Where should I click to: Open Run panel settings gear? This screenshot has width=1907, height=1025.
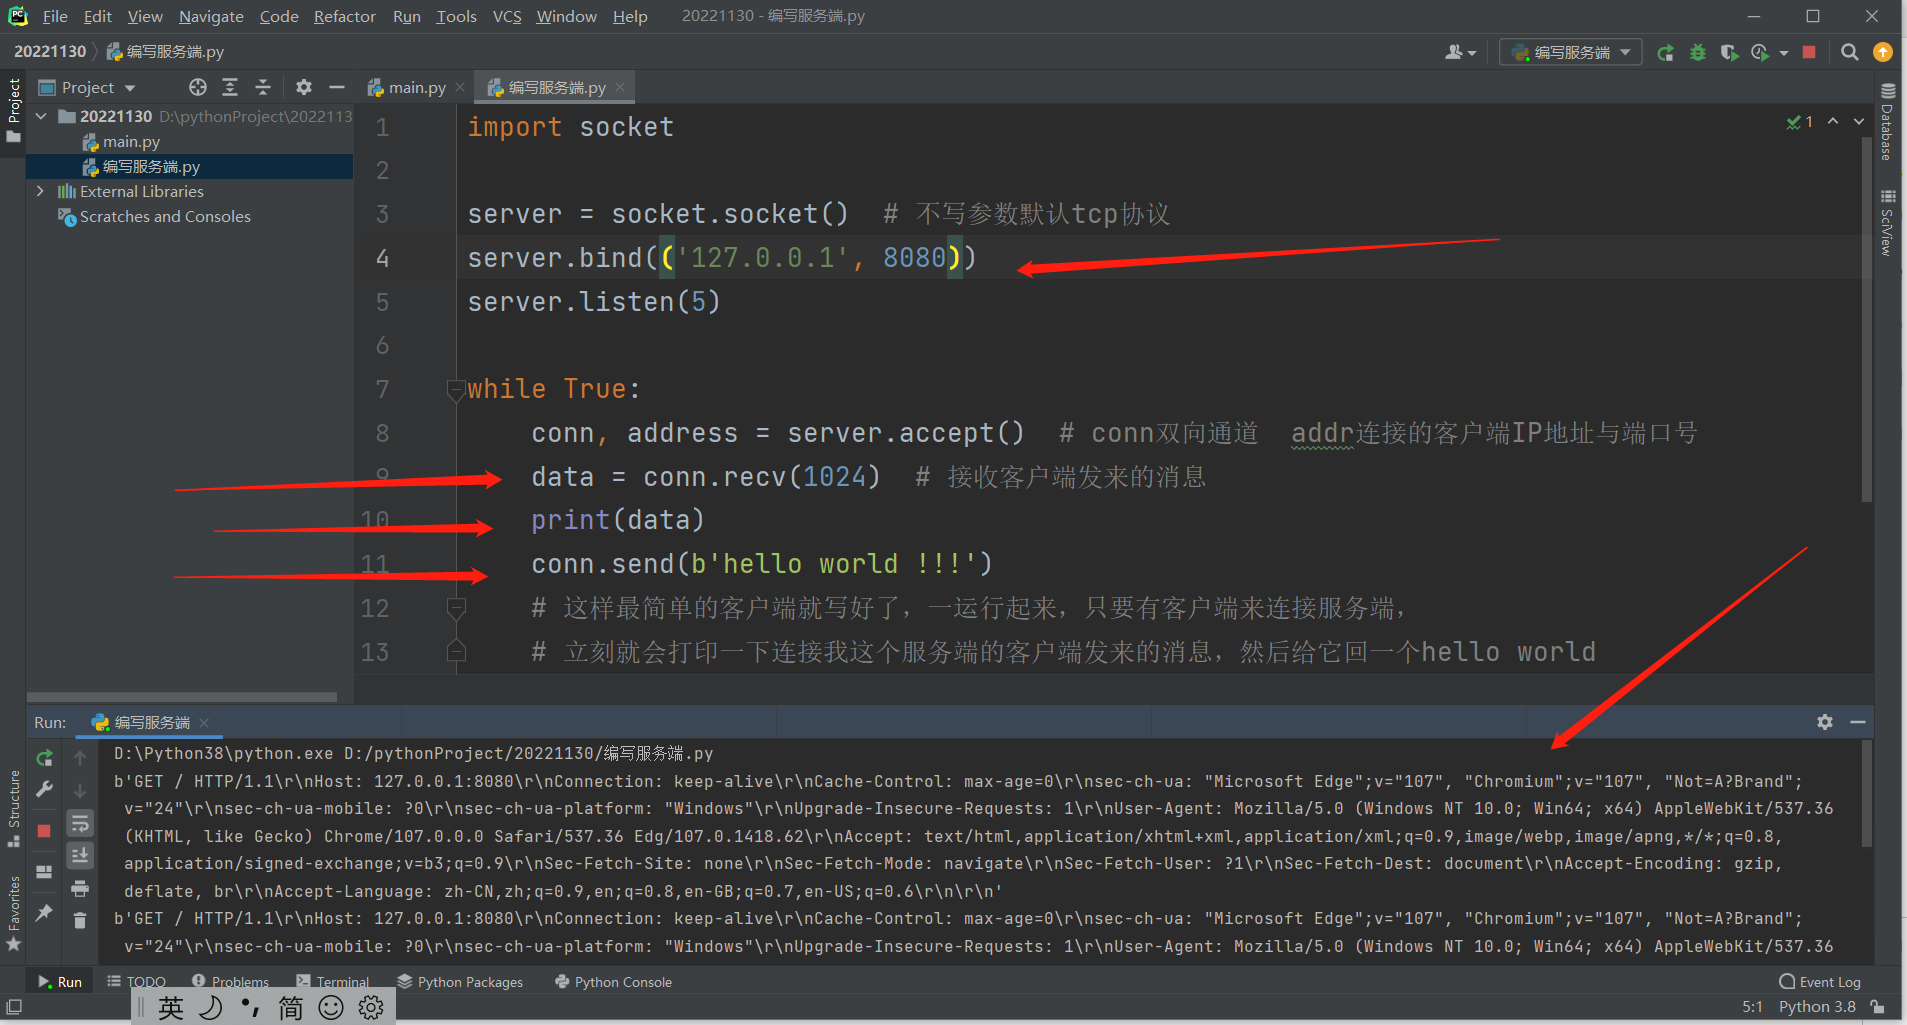pos(1825,722)
